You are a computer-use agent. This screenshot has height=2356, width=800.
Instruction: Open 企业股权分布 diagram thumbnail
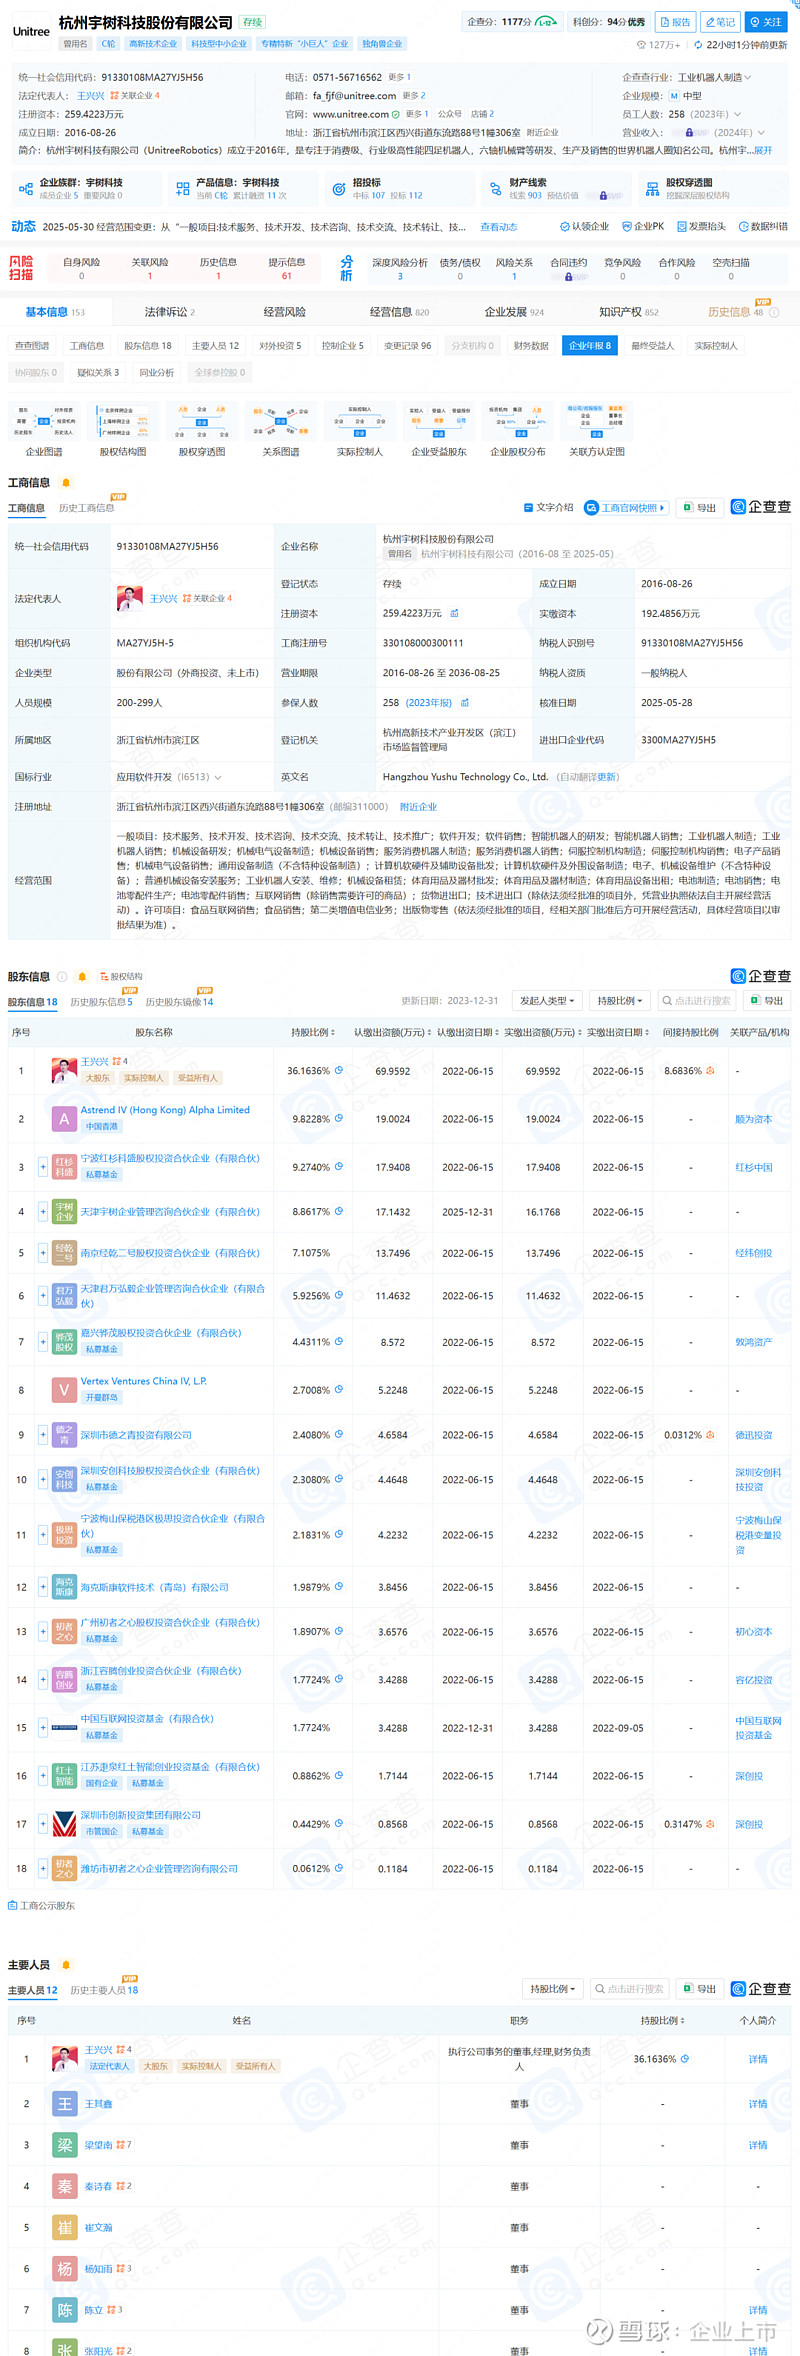[x=518, y=430]
